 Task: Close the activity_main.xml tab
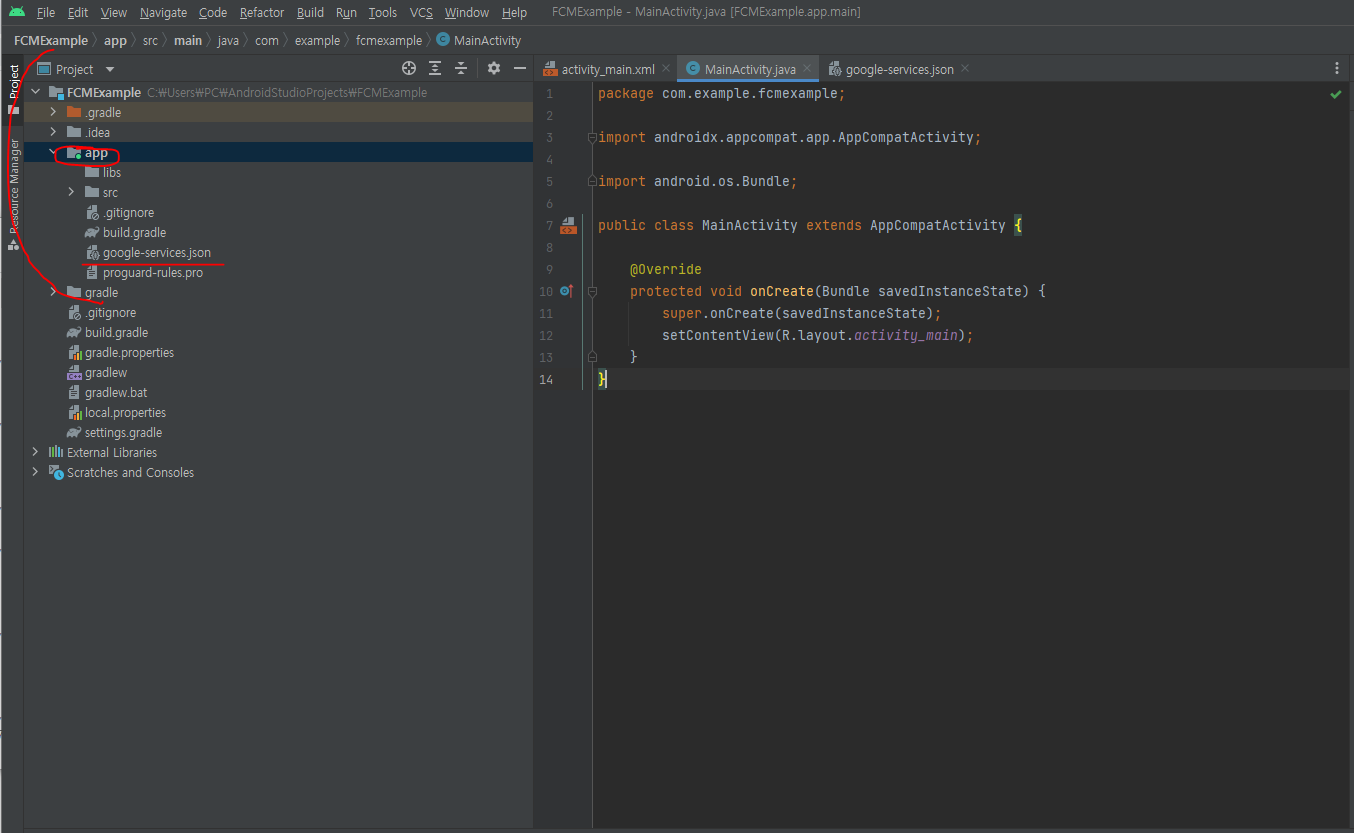666,69
